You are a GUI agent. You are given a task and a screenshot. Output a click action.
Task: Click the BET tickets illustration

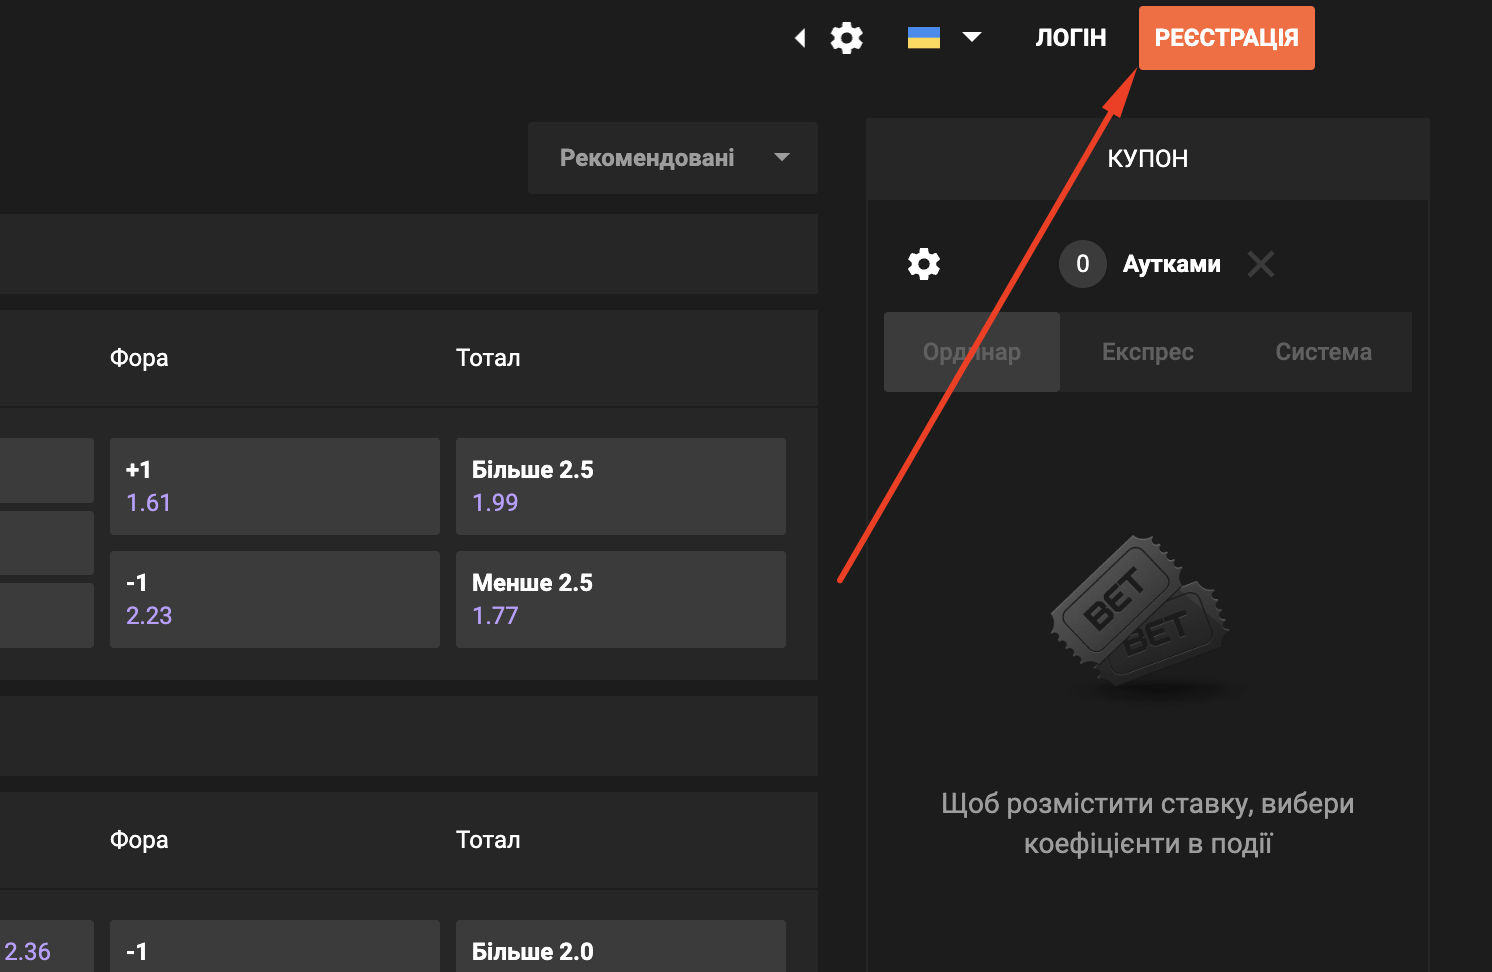pyautogui.click(x=1139, y=611)
